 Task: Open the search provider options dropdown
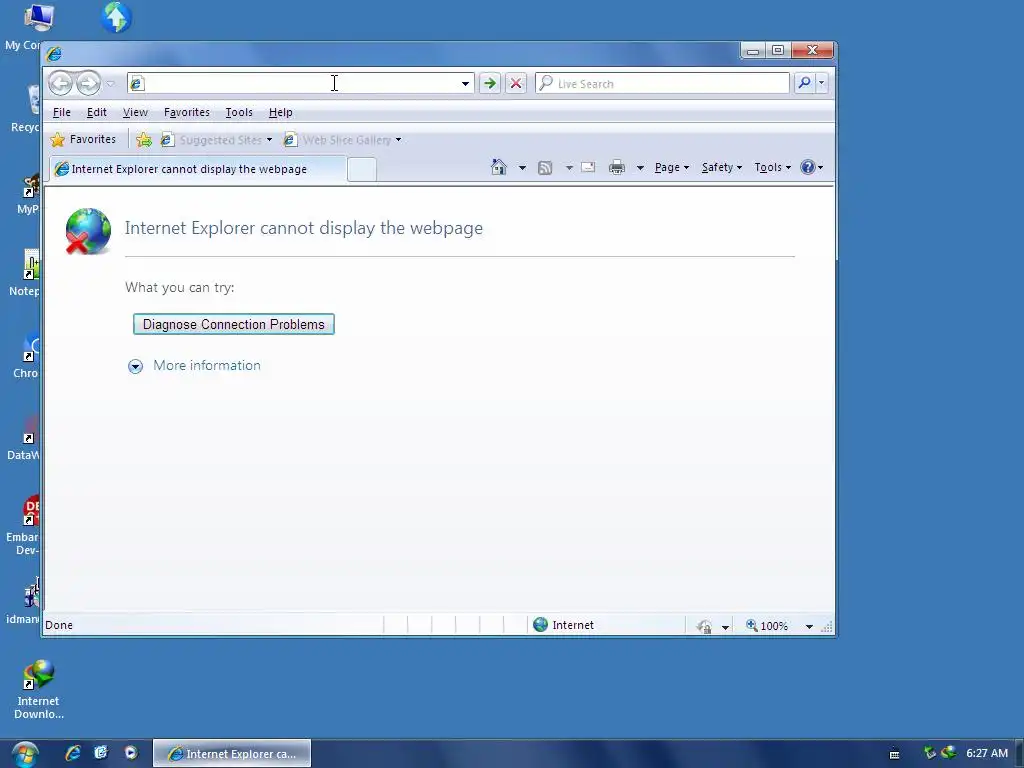click(822, 82)
